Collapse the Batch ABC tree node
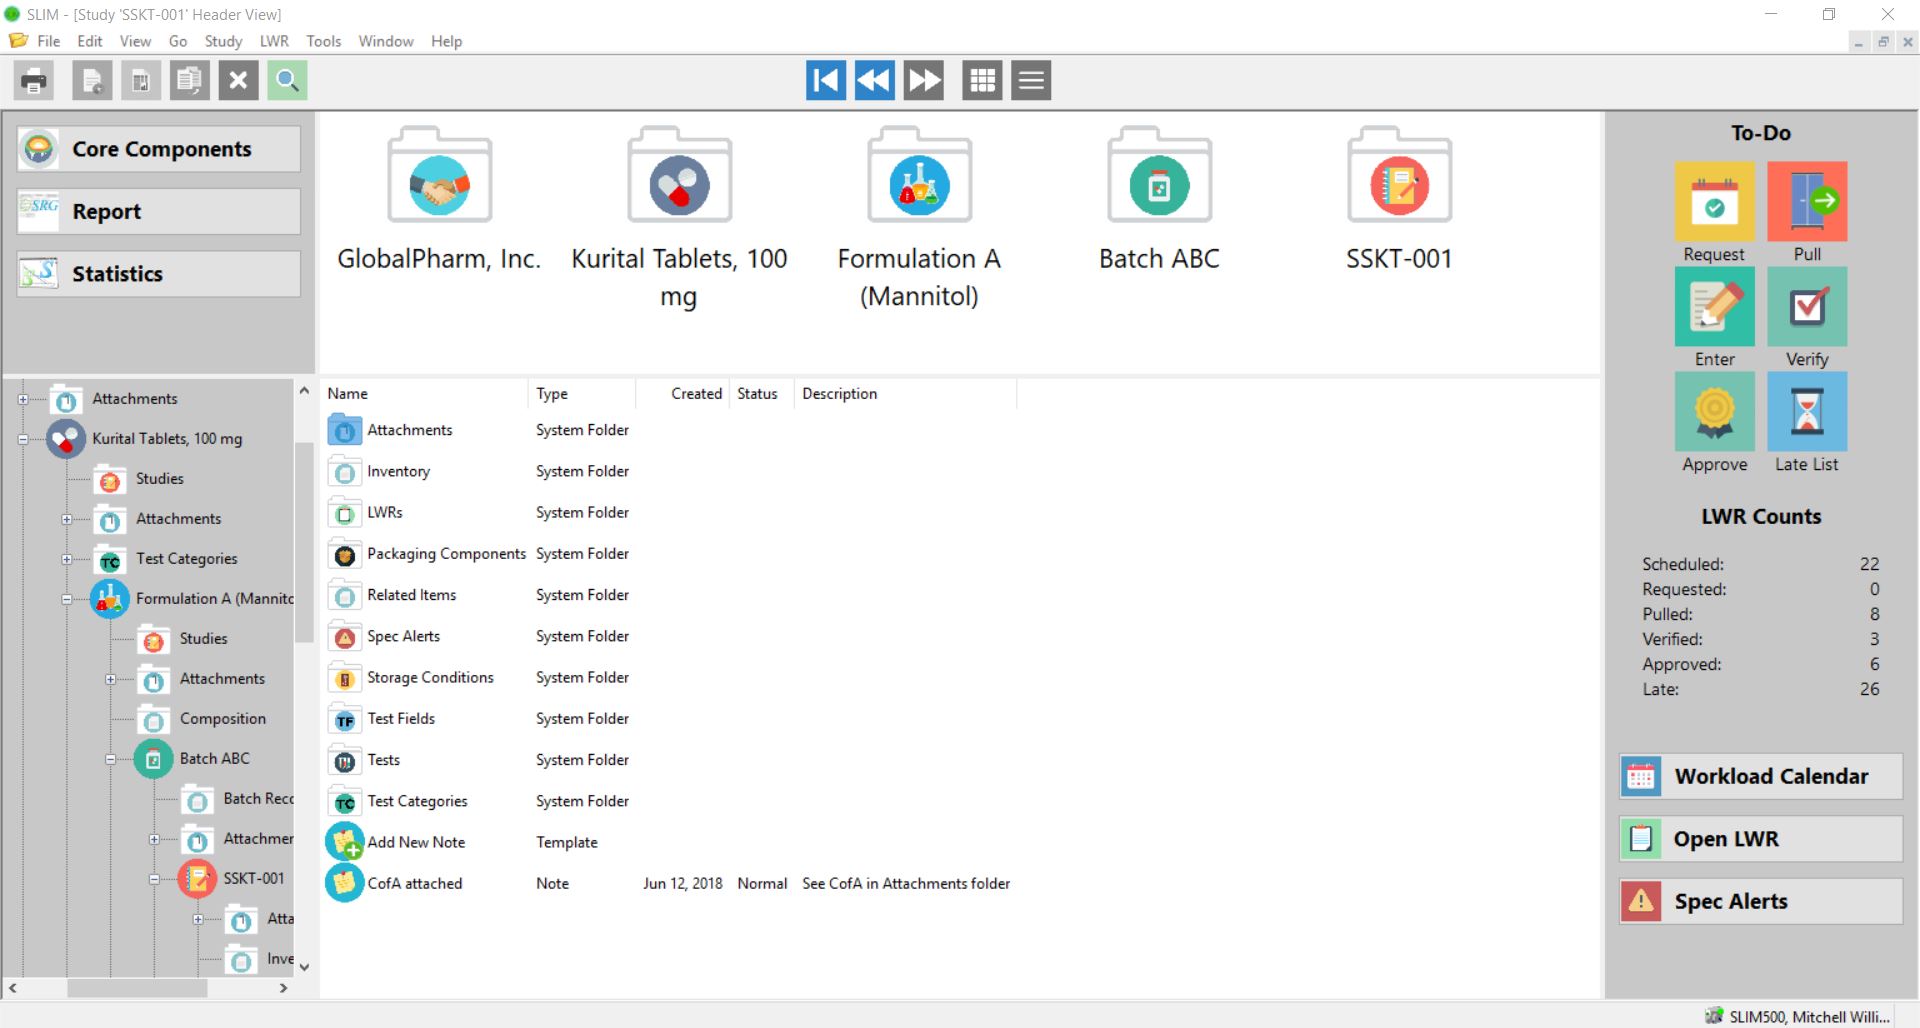 tap(111, 759)
